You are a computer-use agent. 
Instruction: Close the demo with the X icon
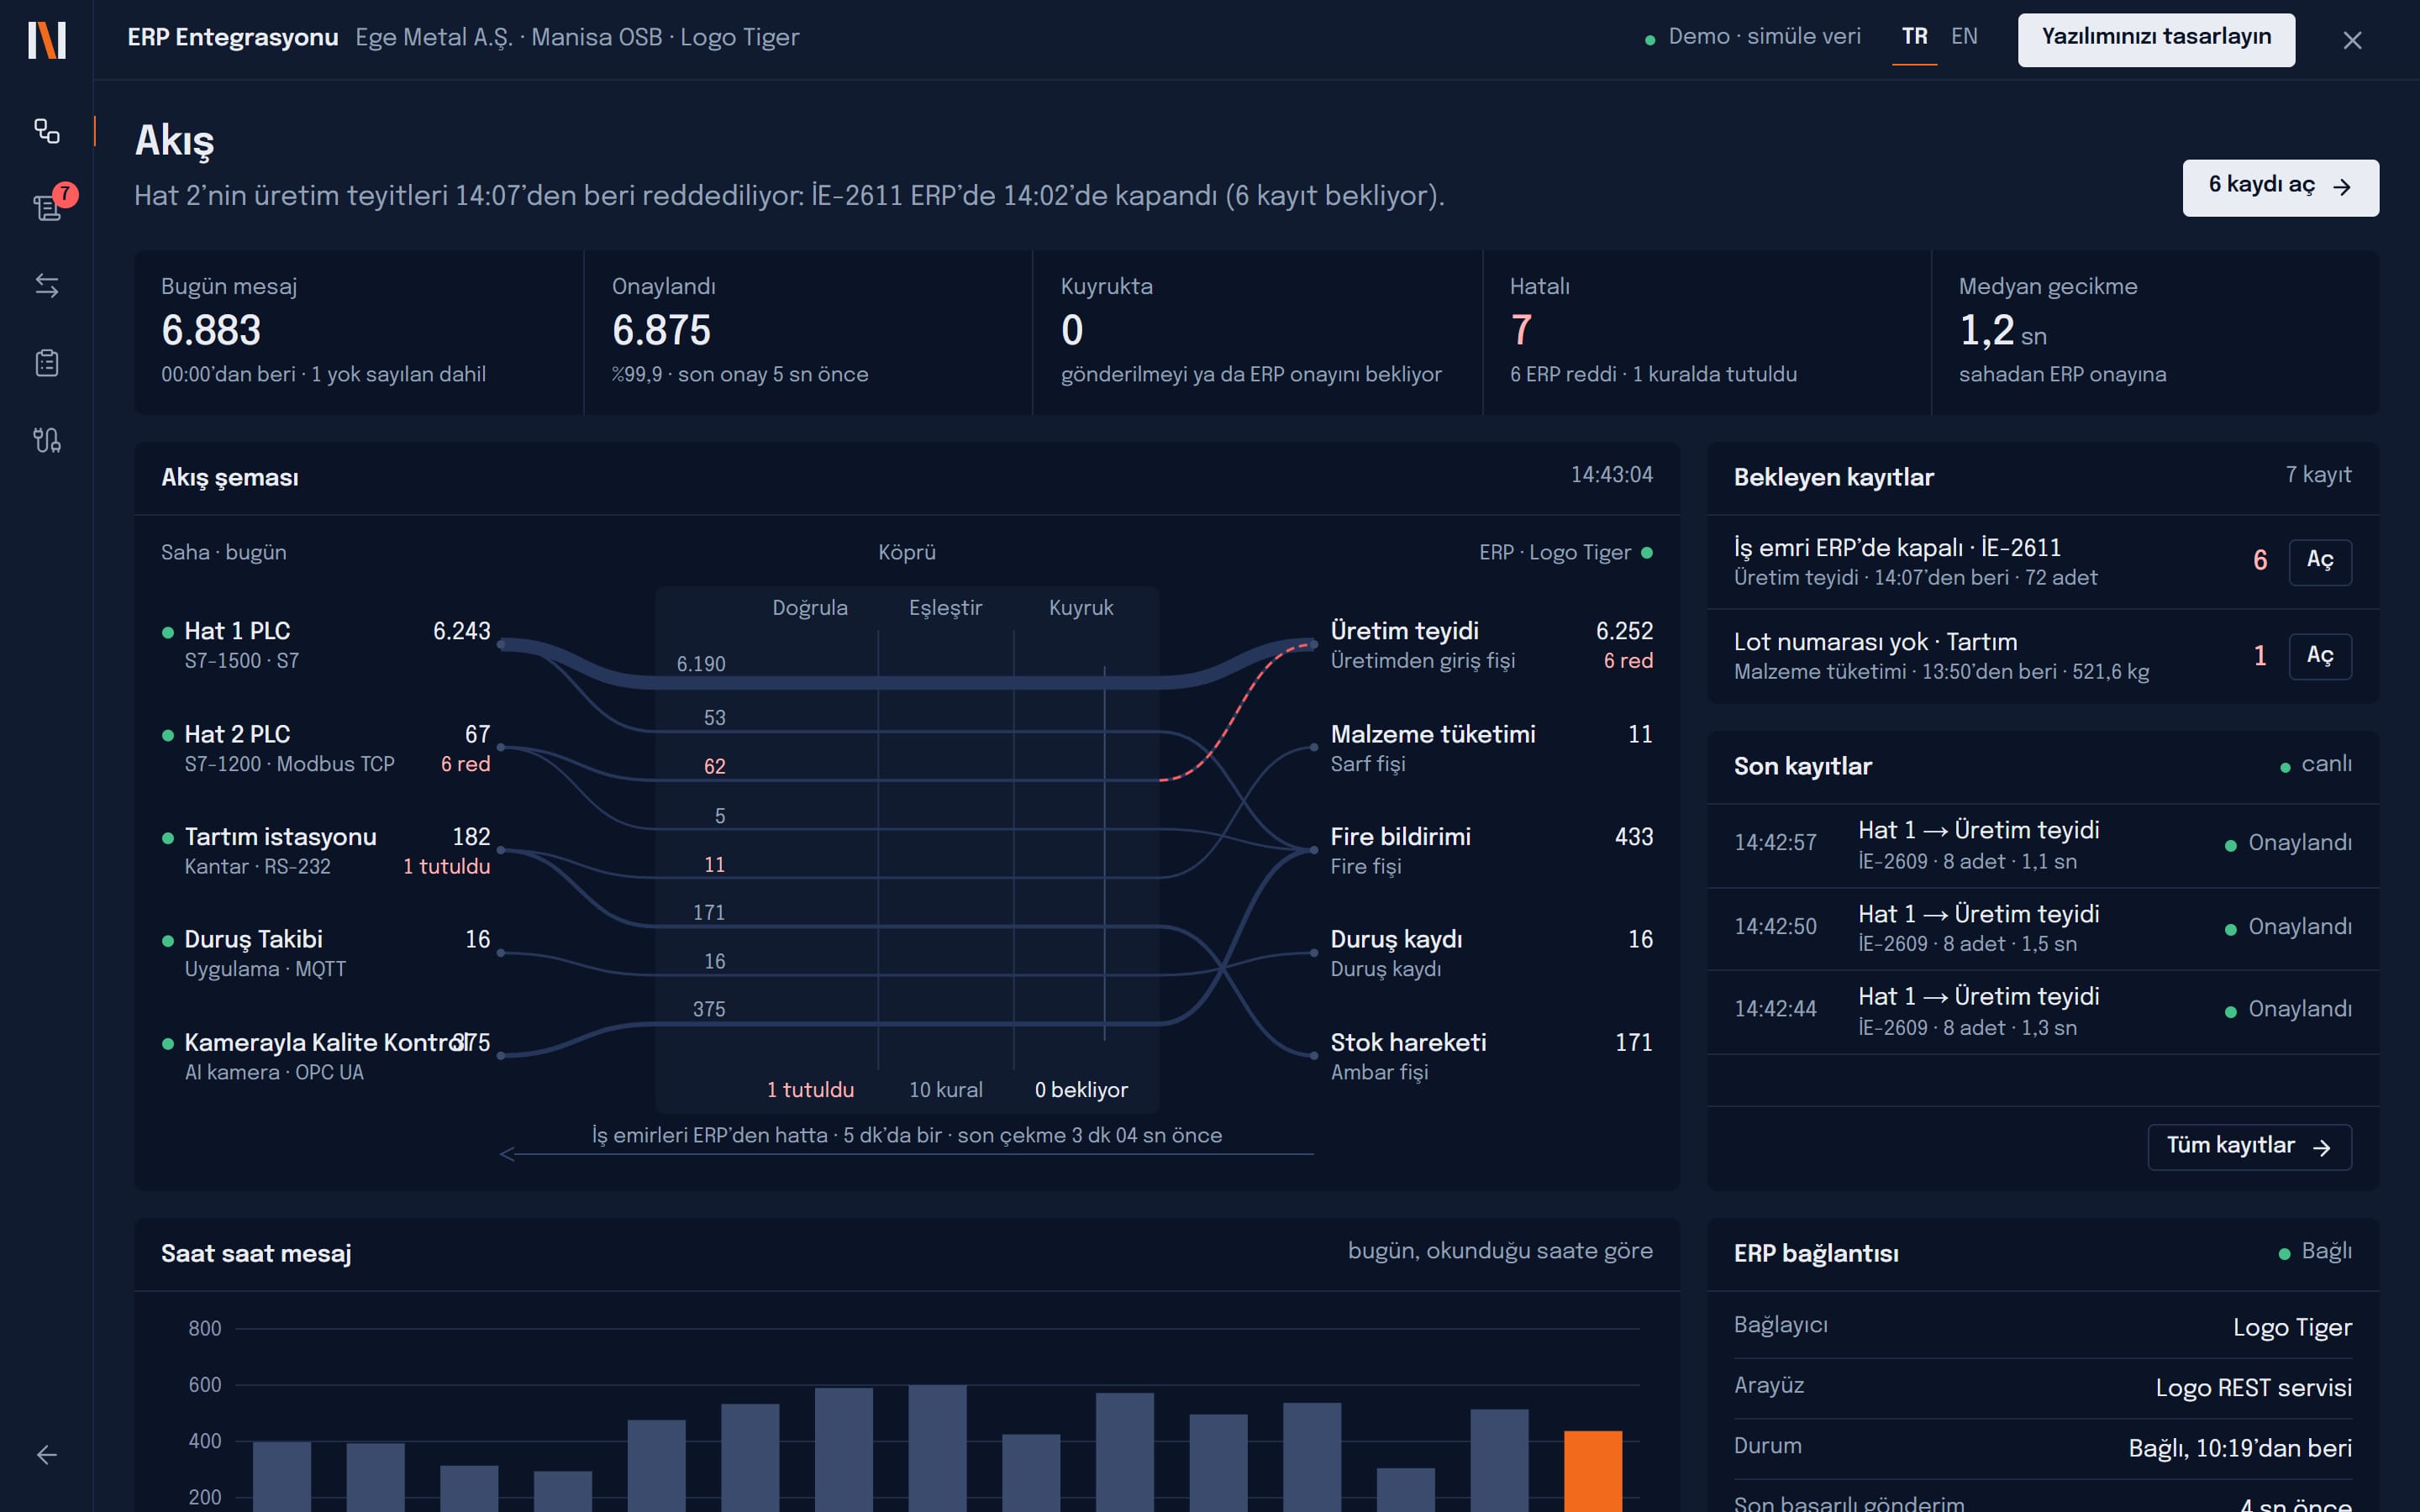(x=2352, y=40)
